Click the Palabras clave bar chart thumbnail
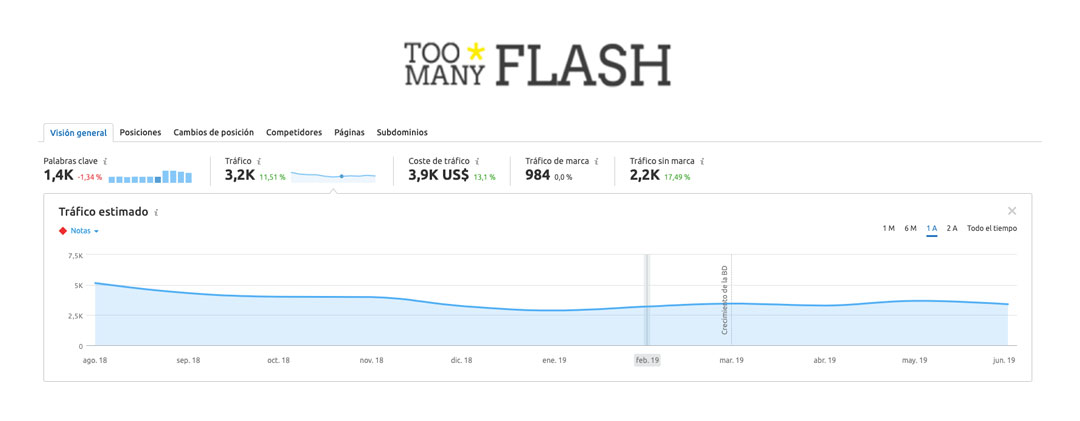The height and width of the screenshot is (421, 1080). [150, 176]
